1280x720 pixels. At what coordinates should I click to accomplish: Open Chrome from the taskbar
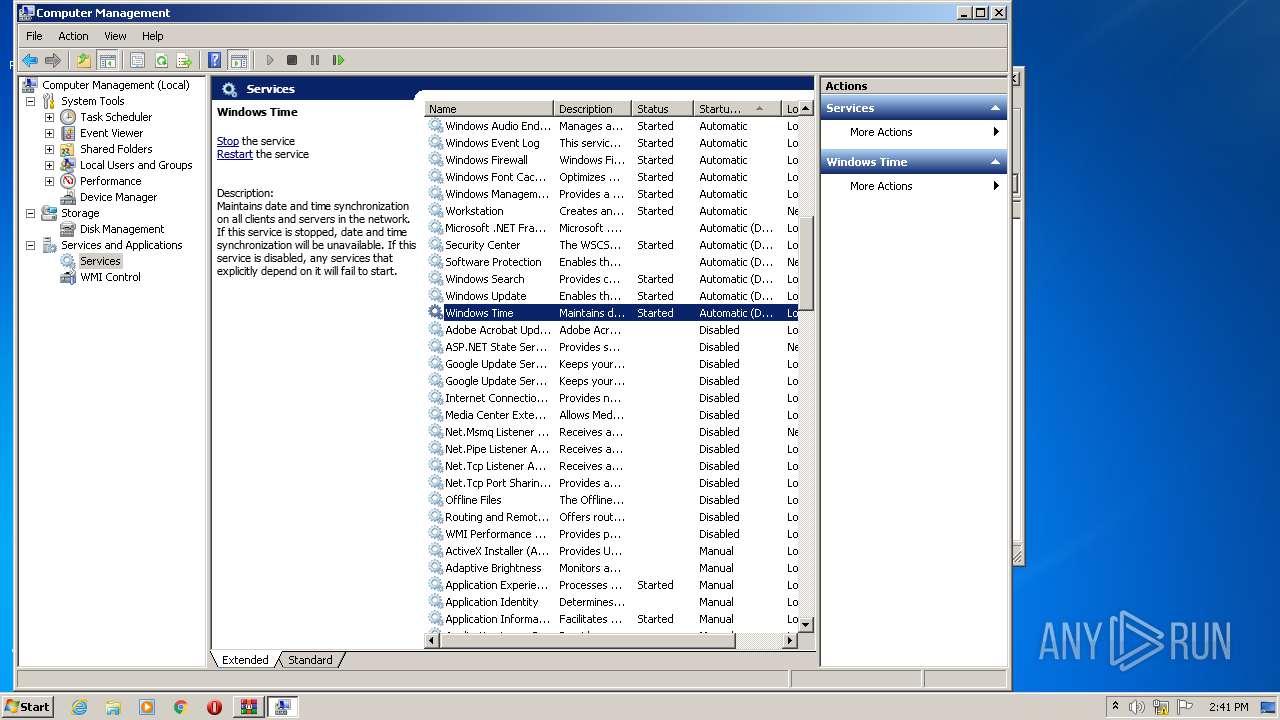click(x=180, y=707)
